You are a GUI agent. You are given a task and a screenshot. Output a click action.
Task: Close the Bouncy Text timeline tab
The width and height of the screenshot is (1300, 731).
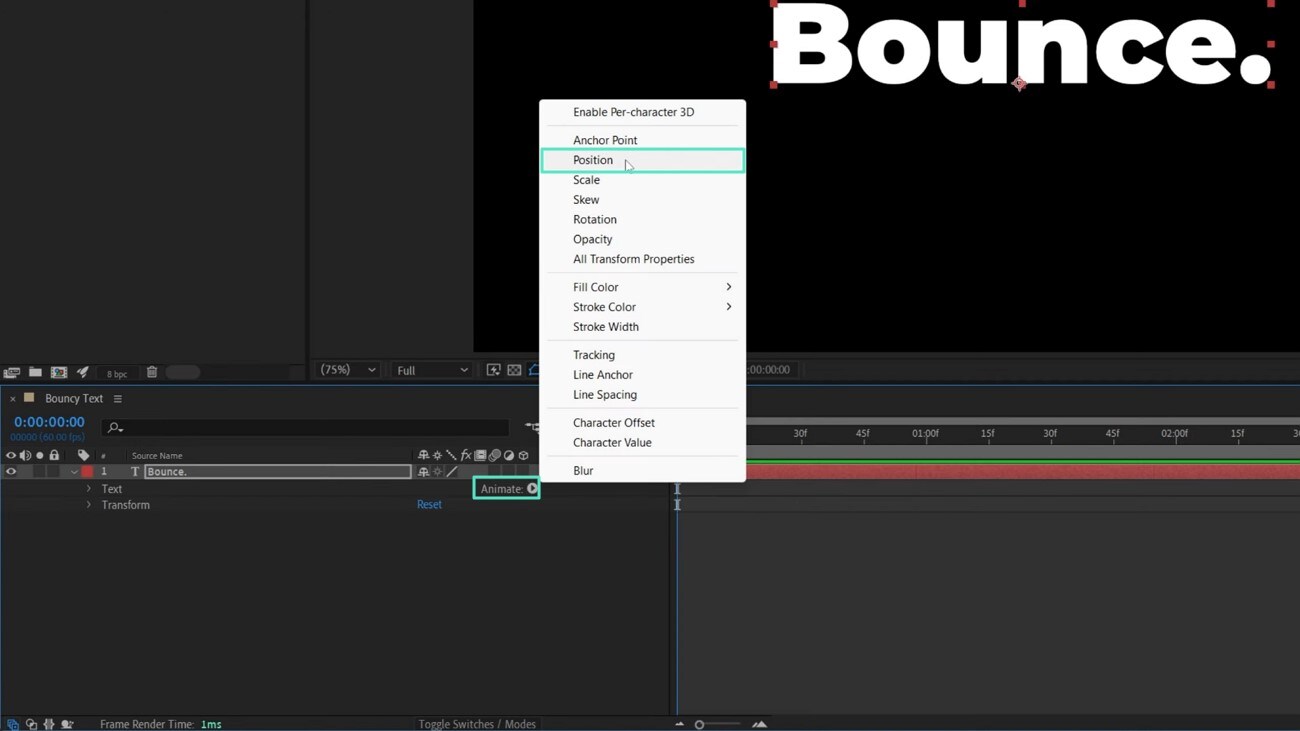[13, 399]
